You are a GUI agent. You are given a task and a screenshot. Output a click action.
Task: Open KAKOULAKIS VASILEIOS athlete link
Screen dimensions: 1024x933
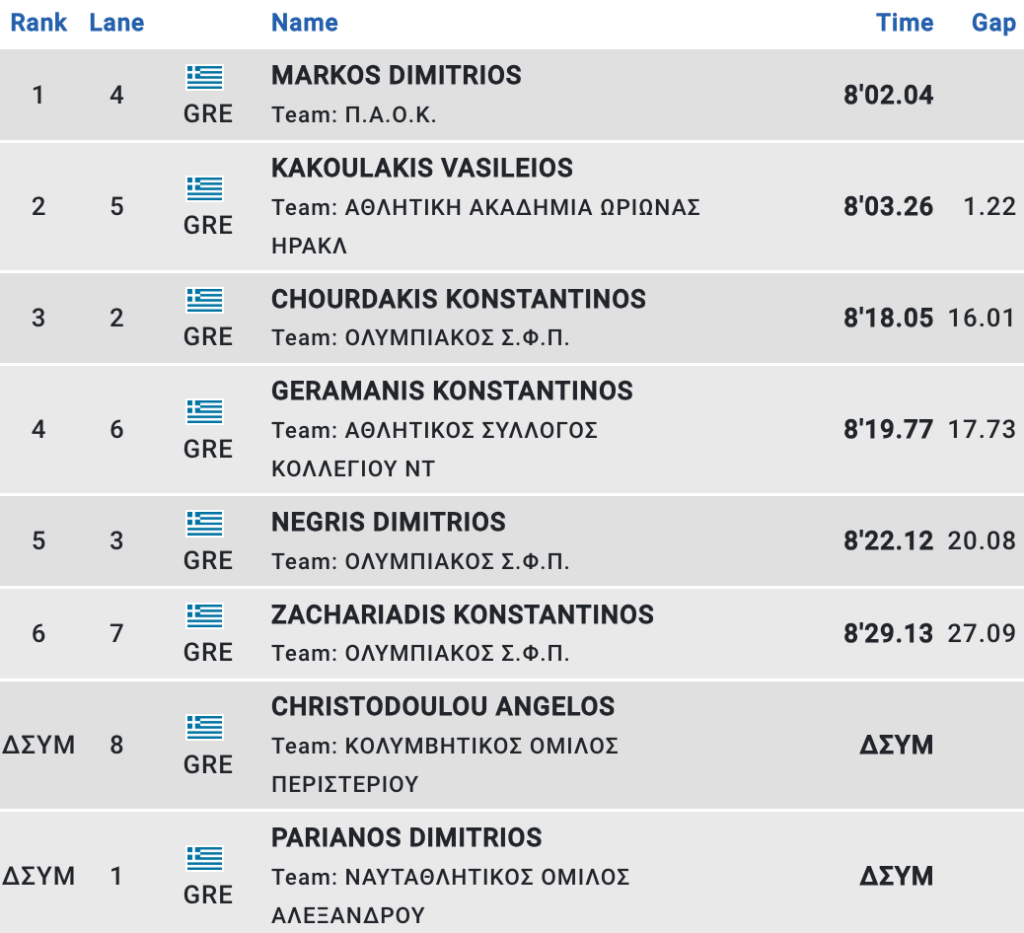tap(422, 168)
